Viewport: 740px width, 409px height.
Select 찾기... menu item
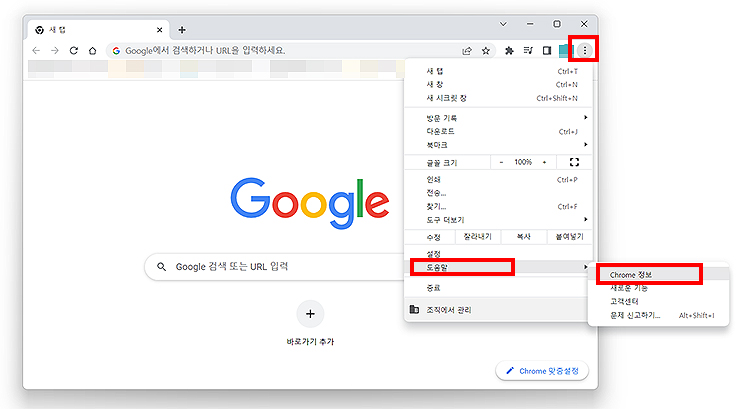(x=498, y=207)
